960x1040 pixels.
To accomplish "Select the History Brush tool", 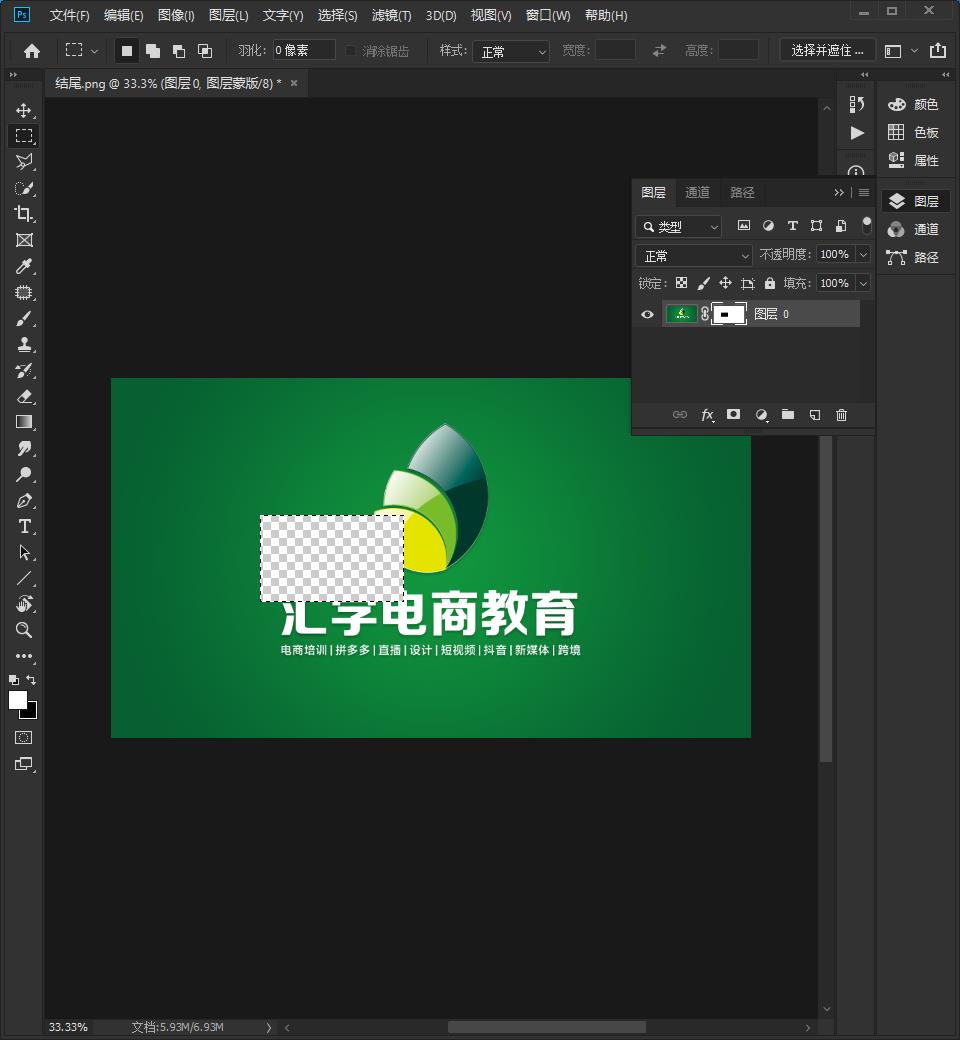I will (24, 370).
